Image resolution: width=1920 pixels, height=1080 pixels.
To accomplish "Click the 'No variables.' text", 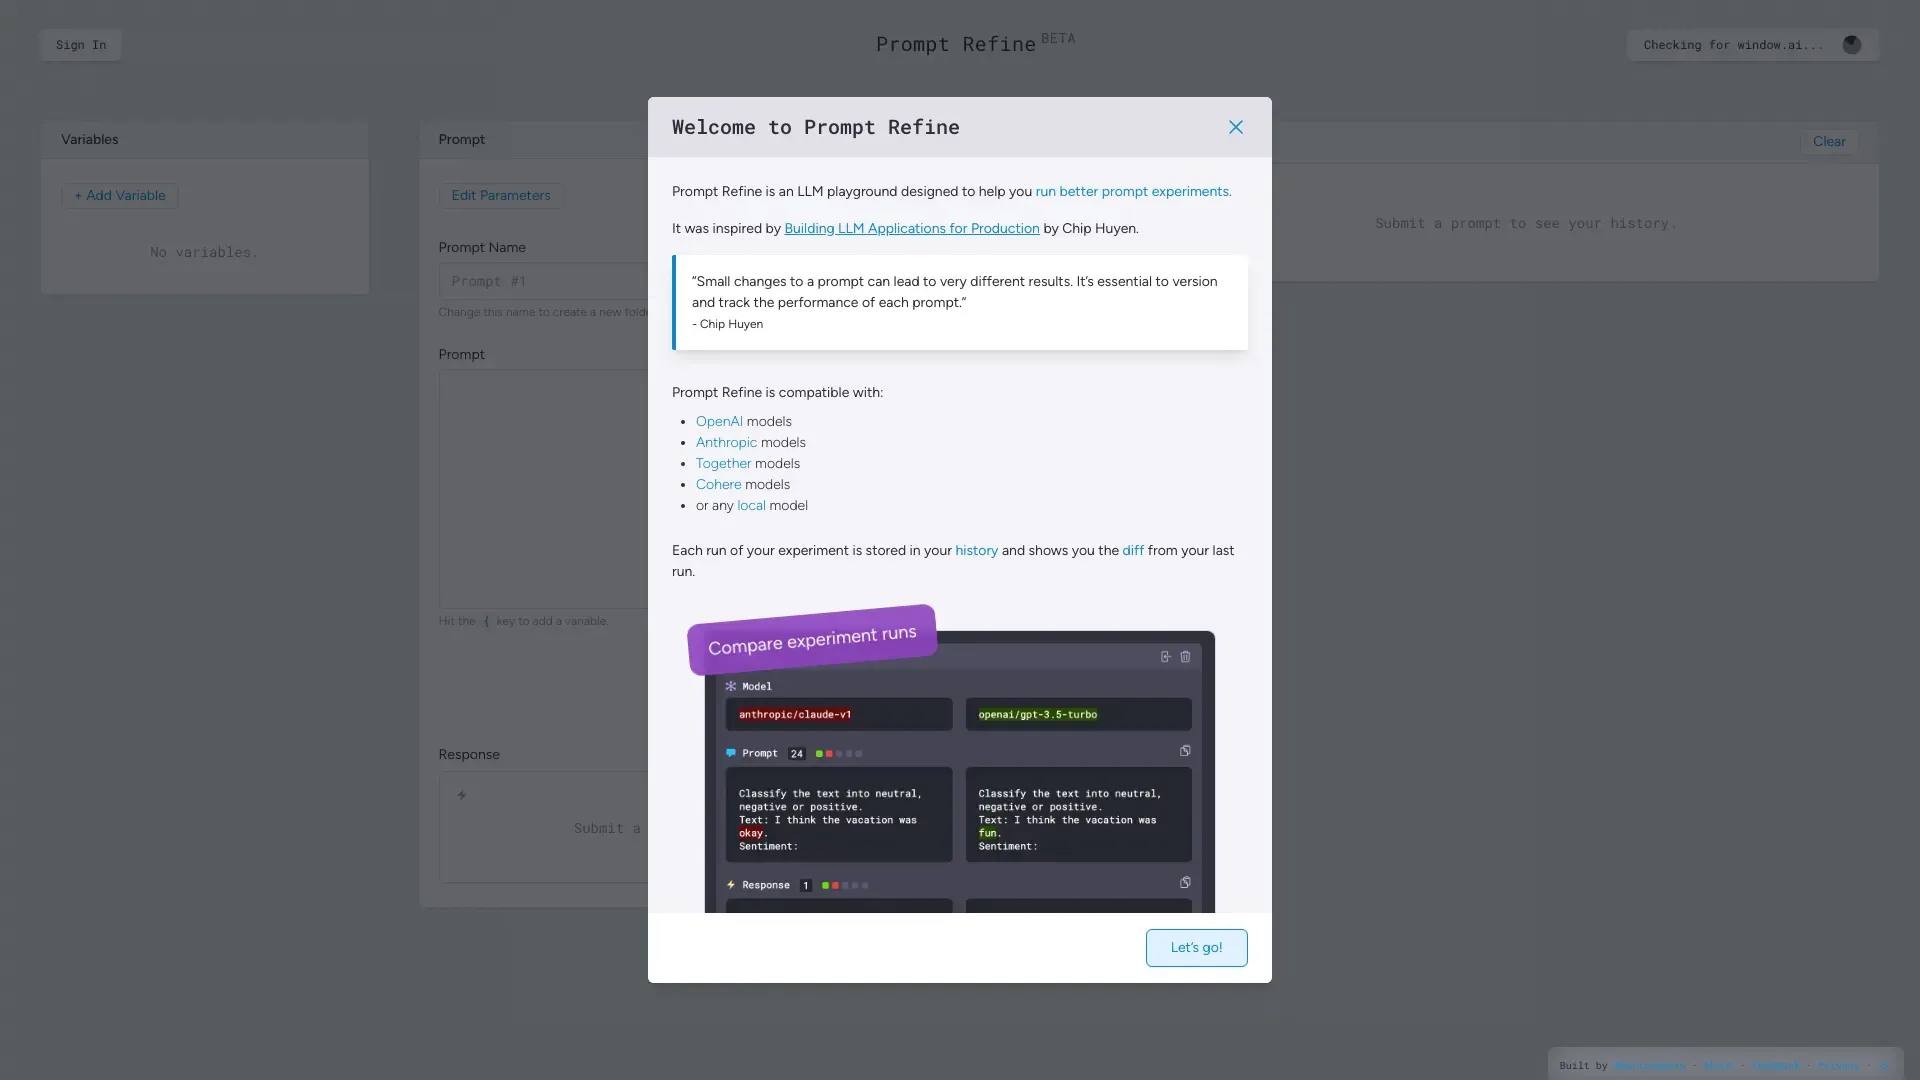I will (x=204, y=252).
